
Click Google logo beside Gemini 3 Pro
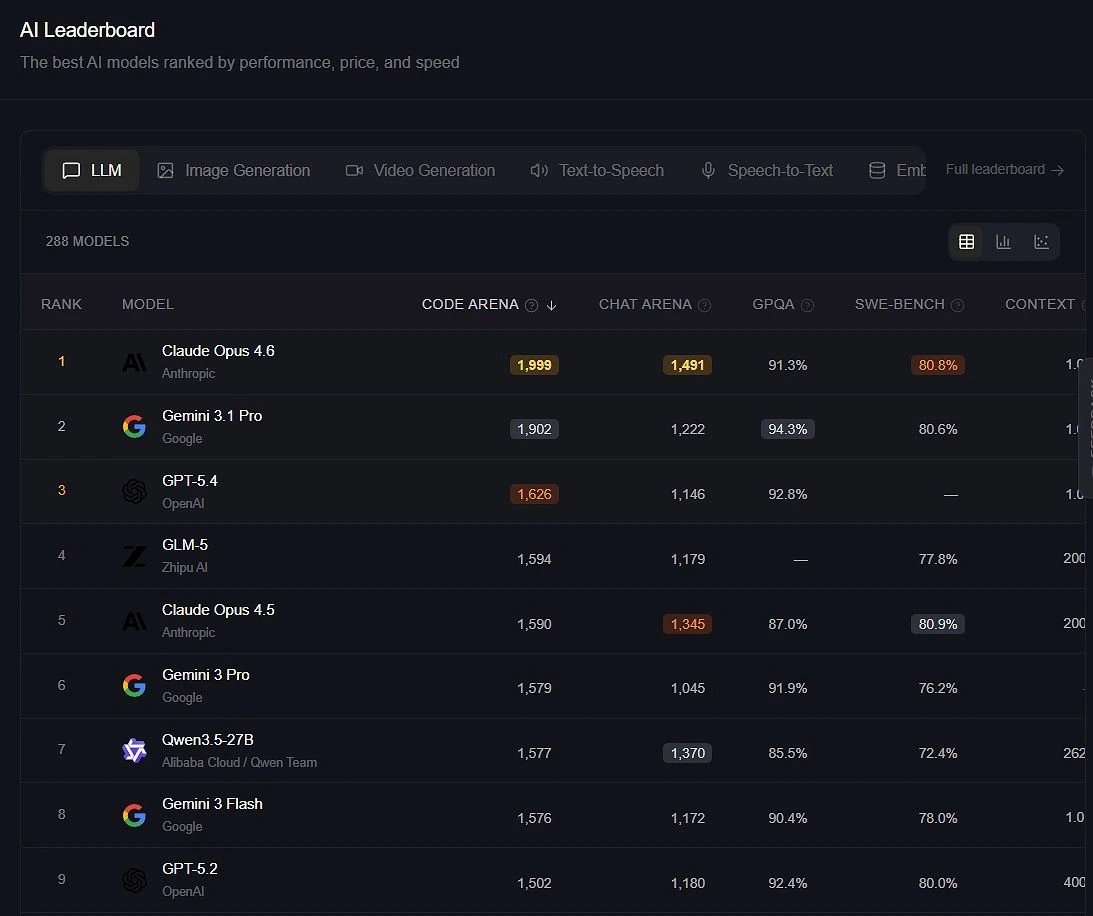pos(135,685)
